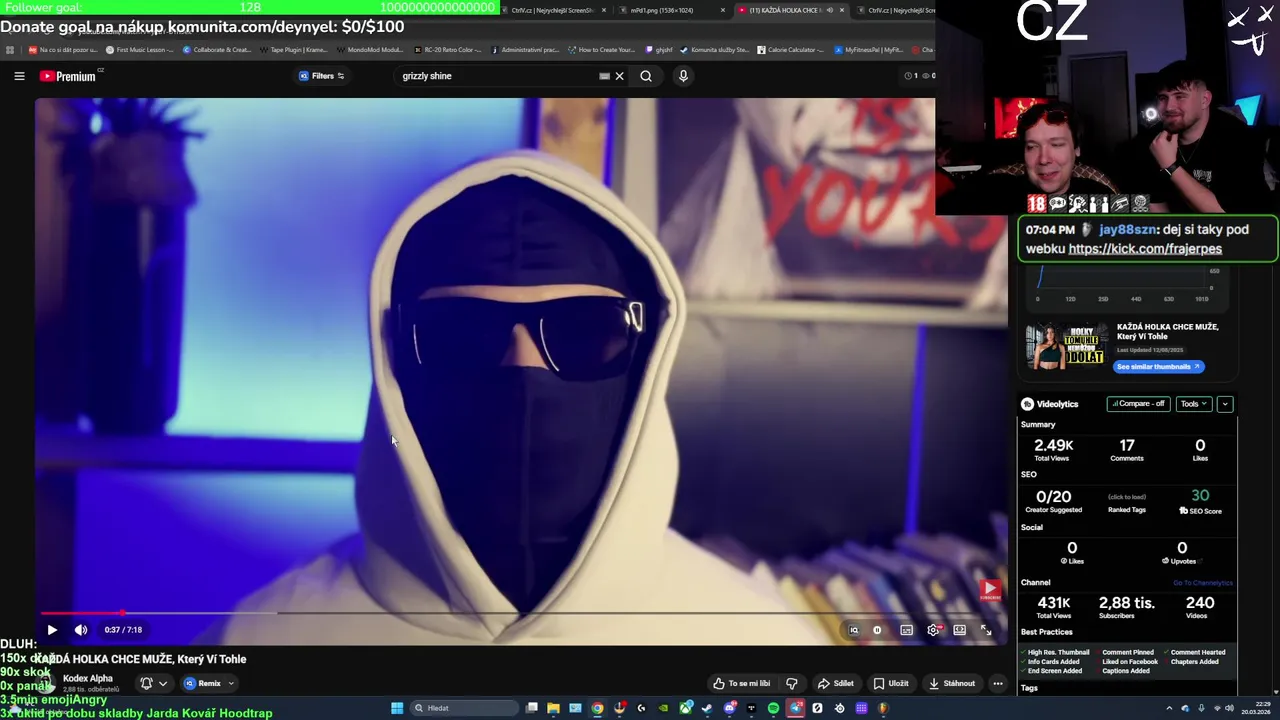Open the taskbar clock and date
This screenshot has width=1280, height=720.
1257,708
